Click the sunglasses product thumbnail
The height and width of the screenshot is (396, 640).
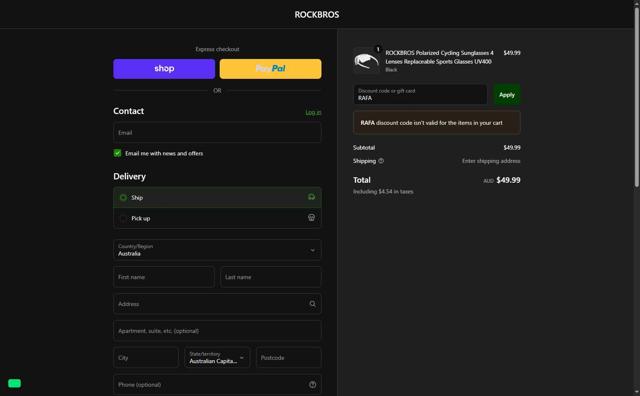(x=366, y=61)
